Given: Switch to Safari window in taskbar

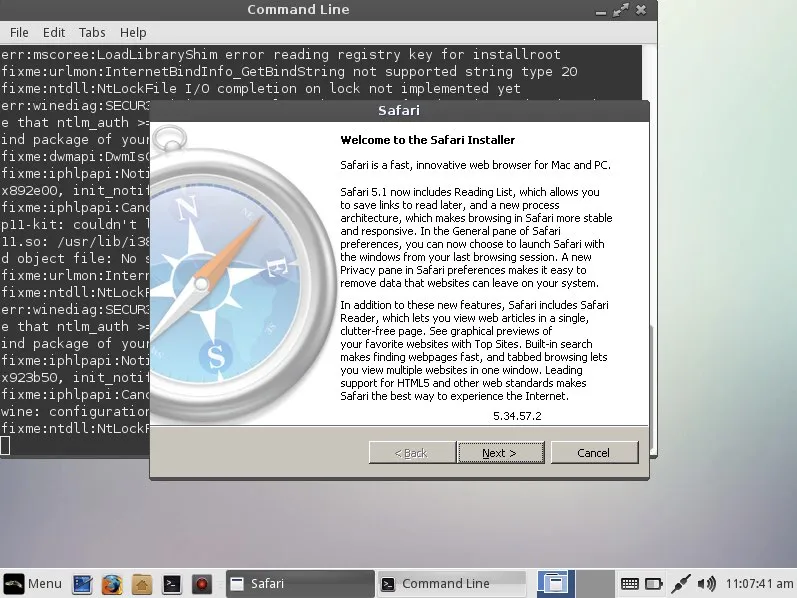Looking at the screenshot, I should 297,583.
